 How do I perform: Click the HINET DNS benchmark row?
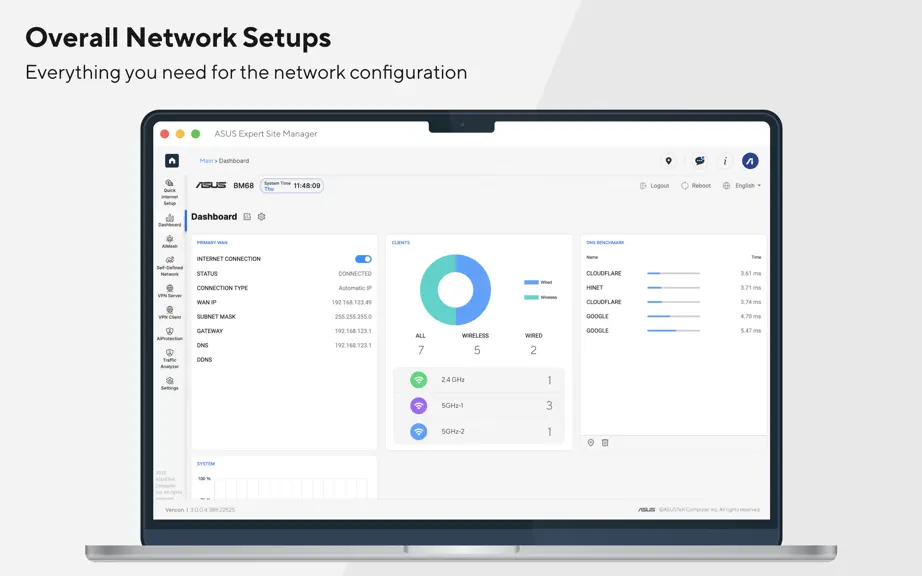point(673,287)
